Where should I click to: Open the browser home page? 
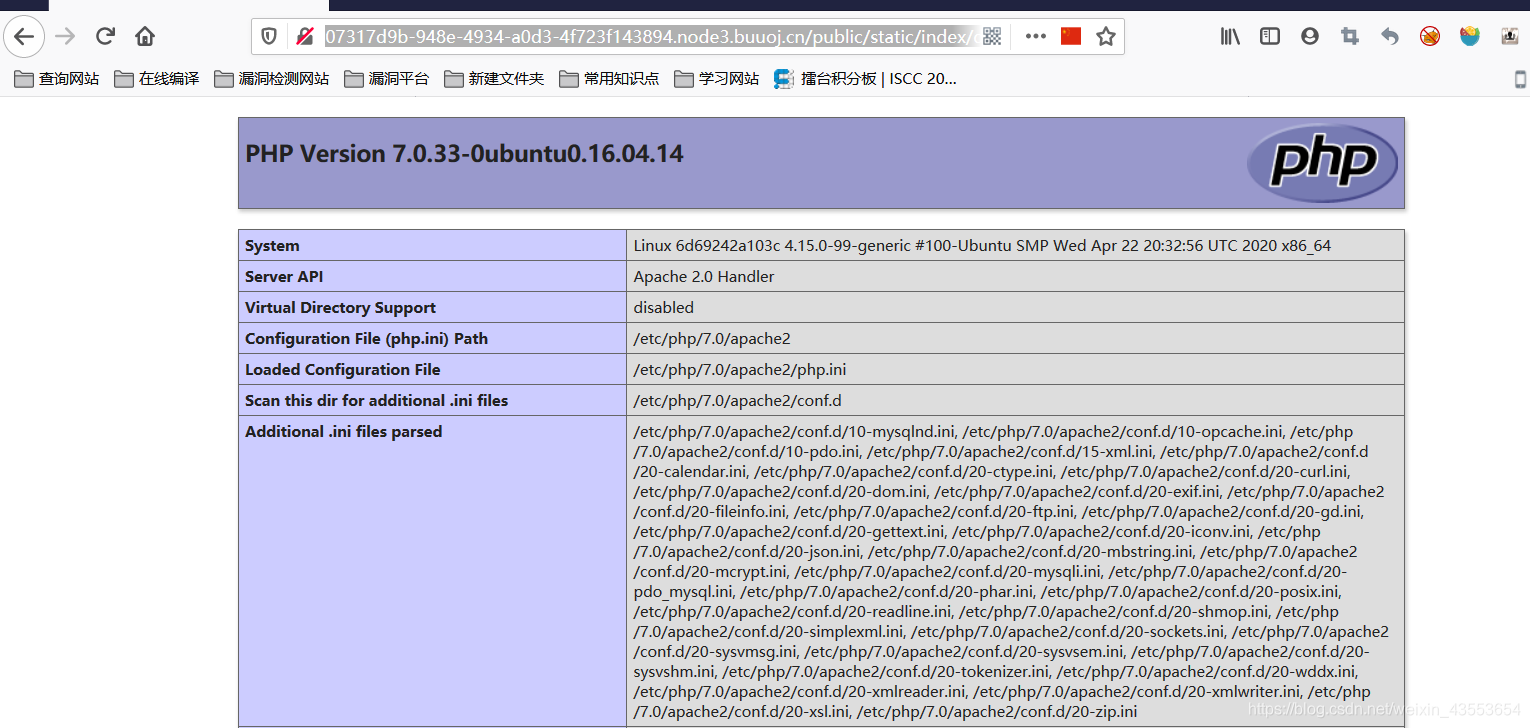(x=145, y=37)
